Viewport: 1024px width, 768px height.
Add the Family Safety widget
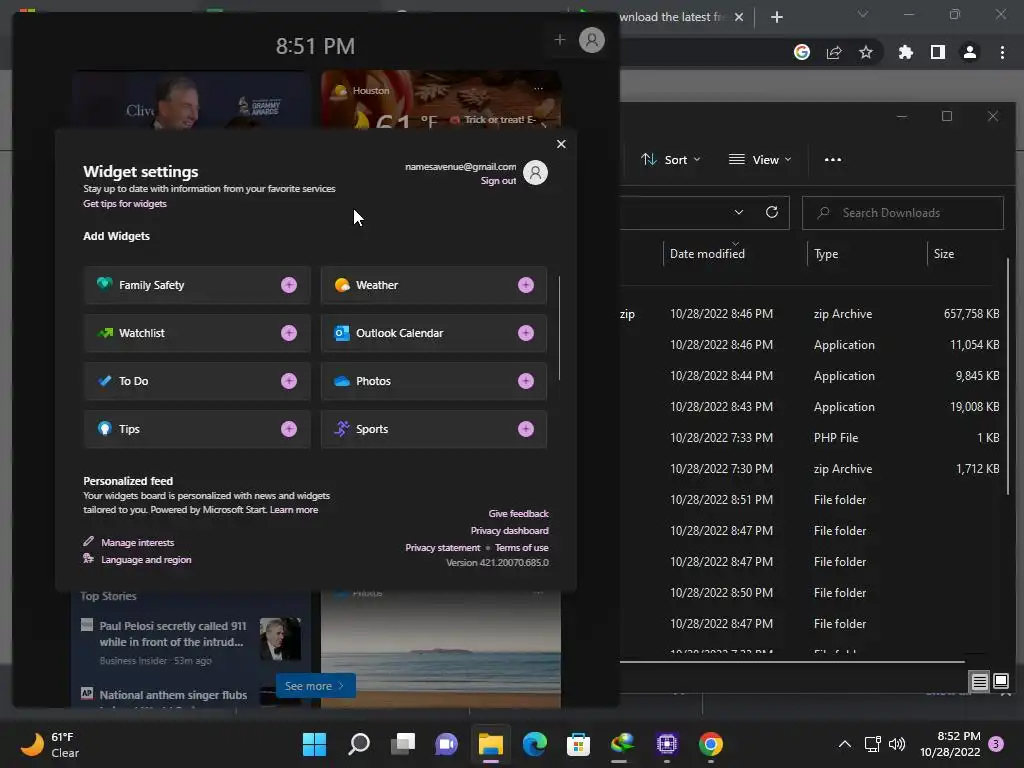(289, 285)
